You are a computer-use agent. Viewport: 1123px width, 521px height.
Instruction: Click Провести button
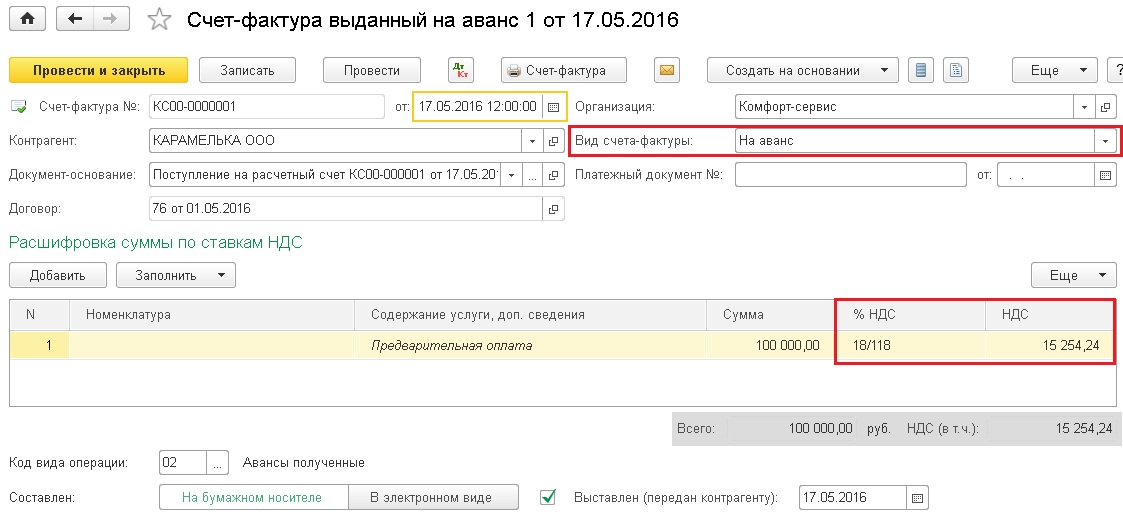tap(372, 70)
